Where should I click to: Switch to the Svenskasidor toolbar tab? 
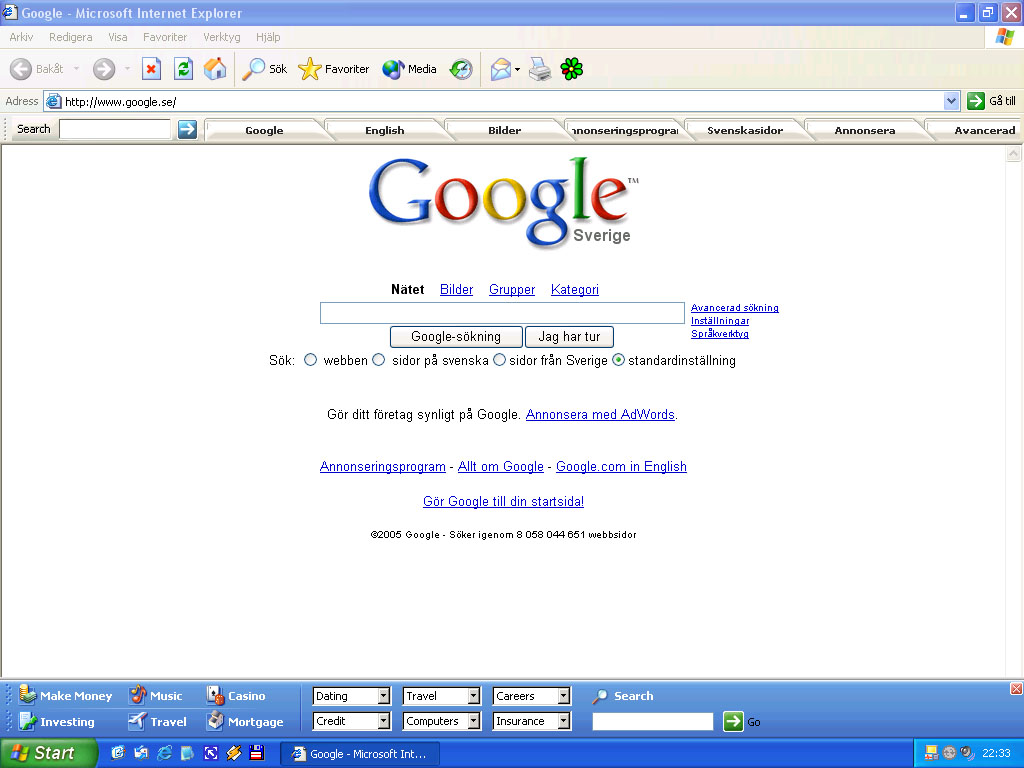pos(745,130)
